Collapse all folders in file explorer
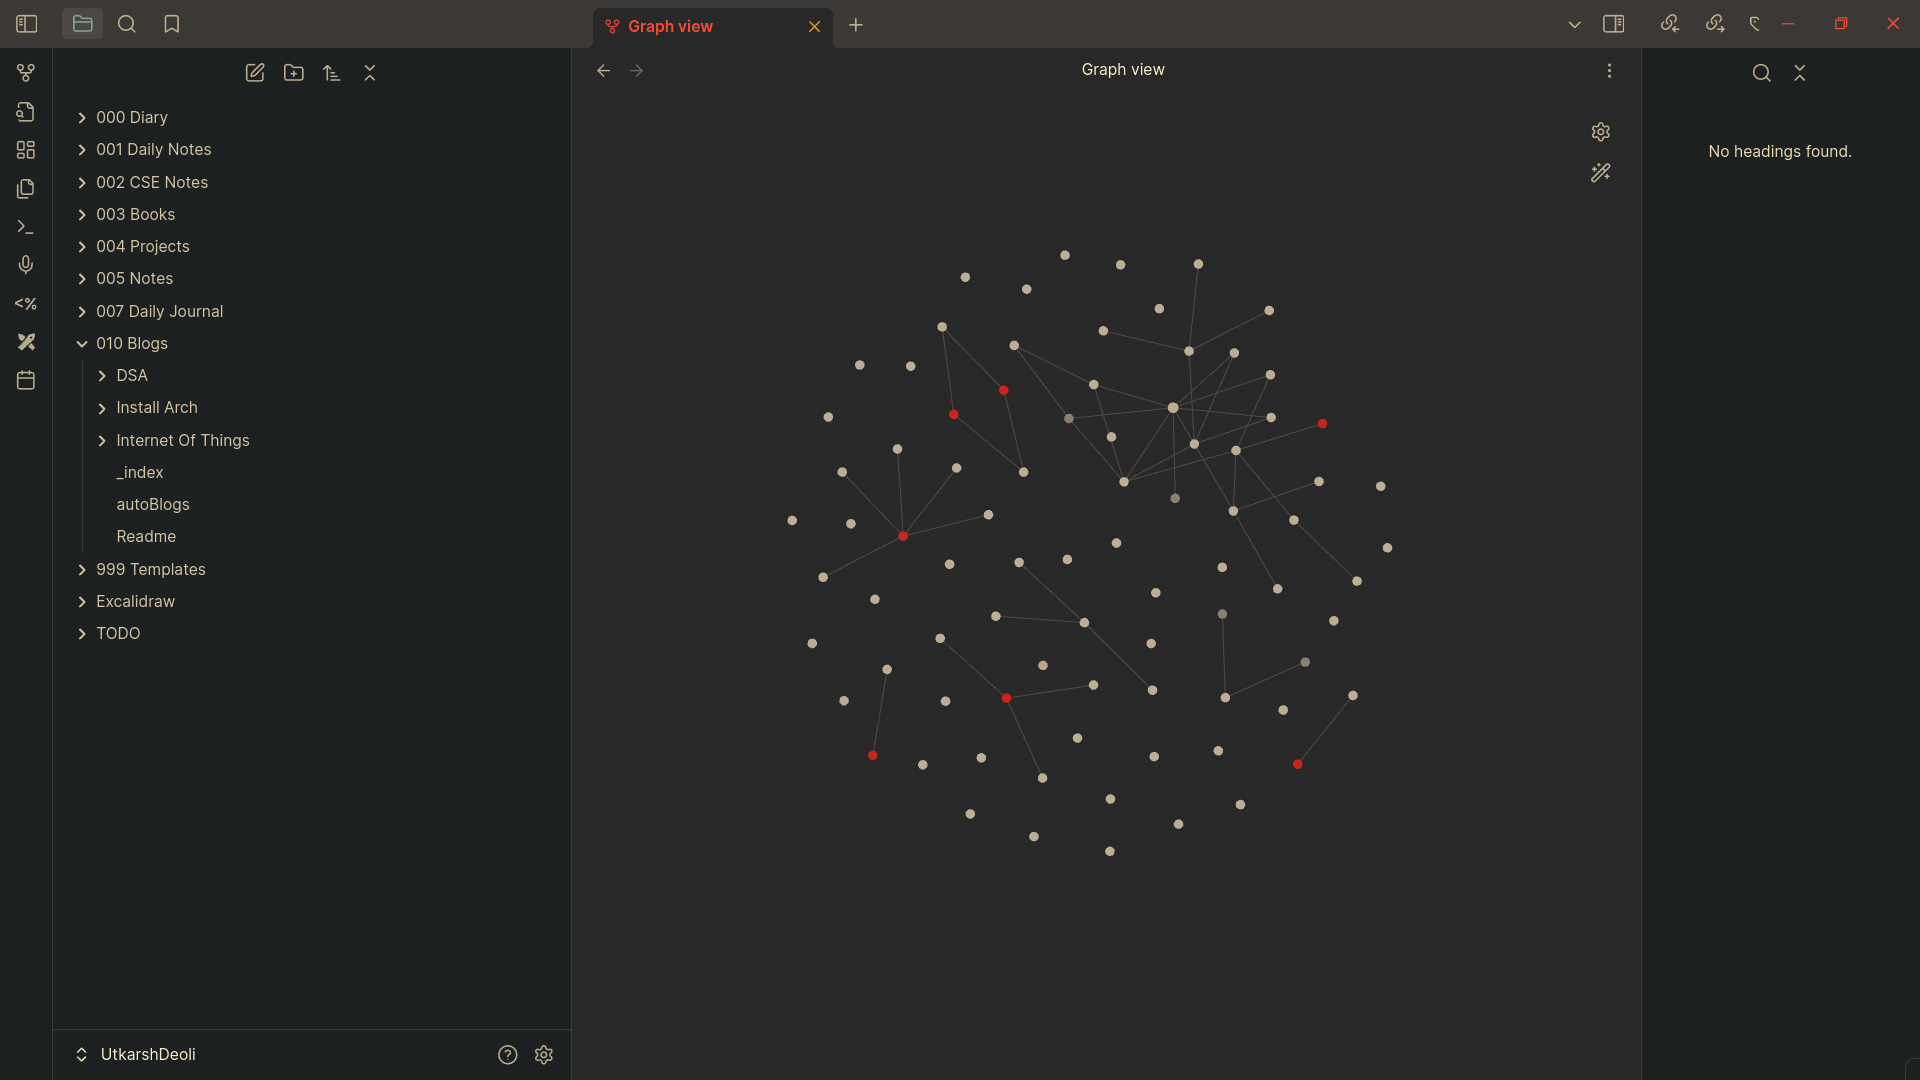 pyautogui.click(x=370, y=73)
